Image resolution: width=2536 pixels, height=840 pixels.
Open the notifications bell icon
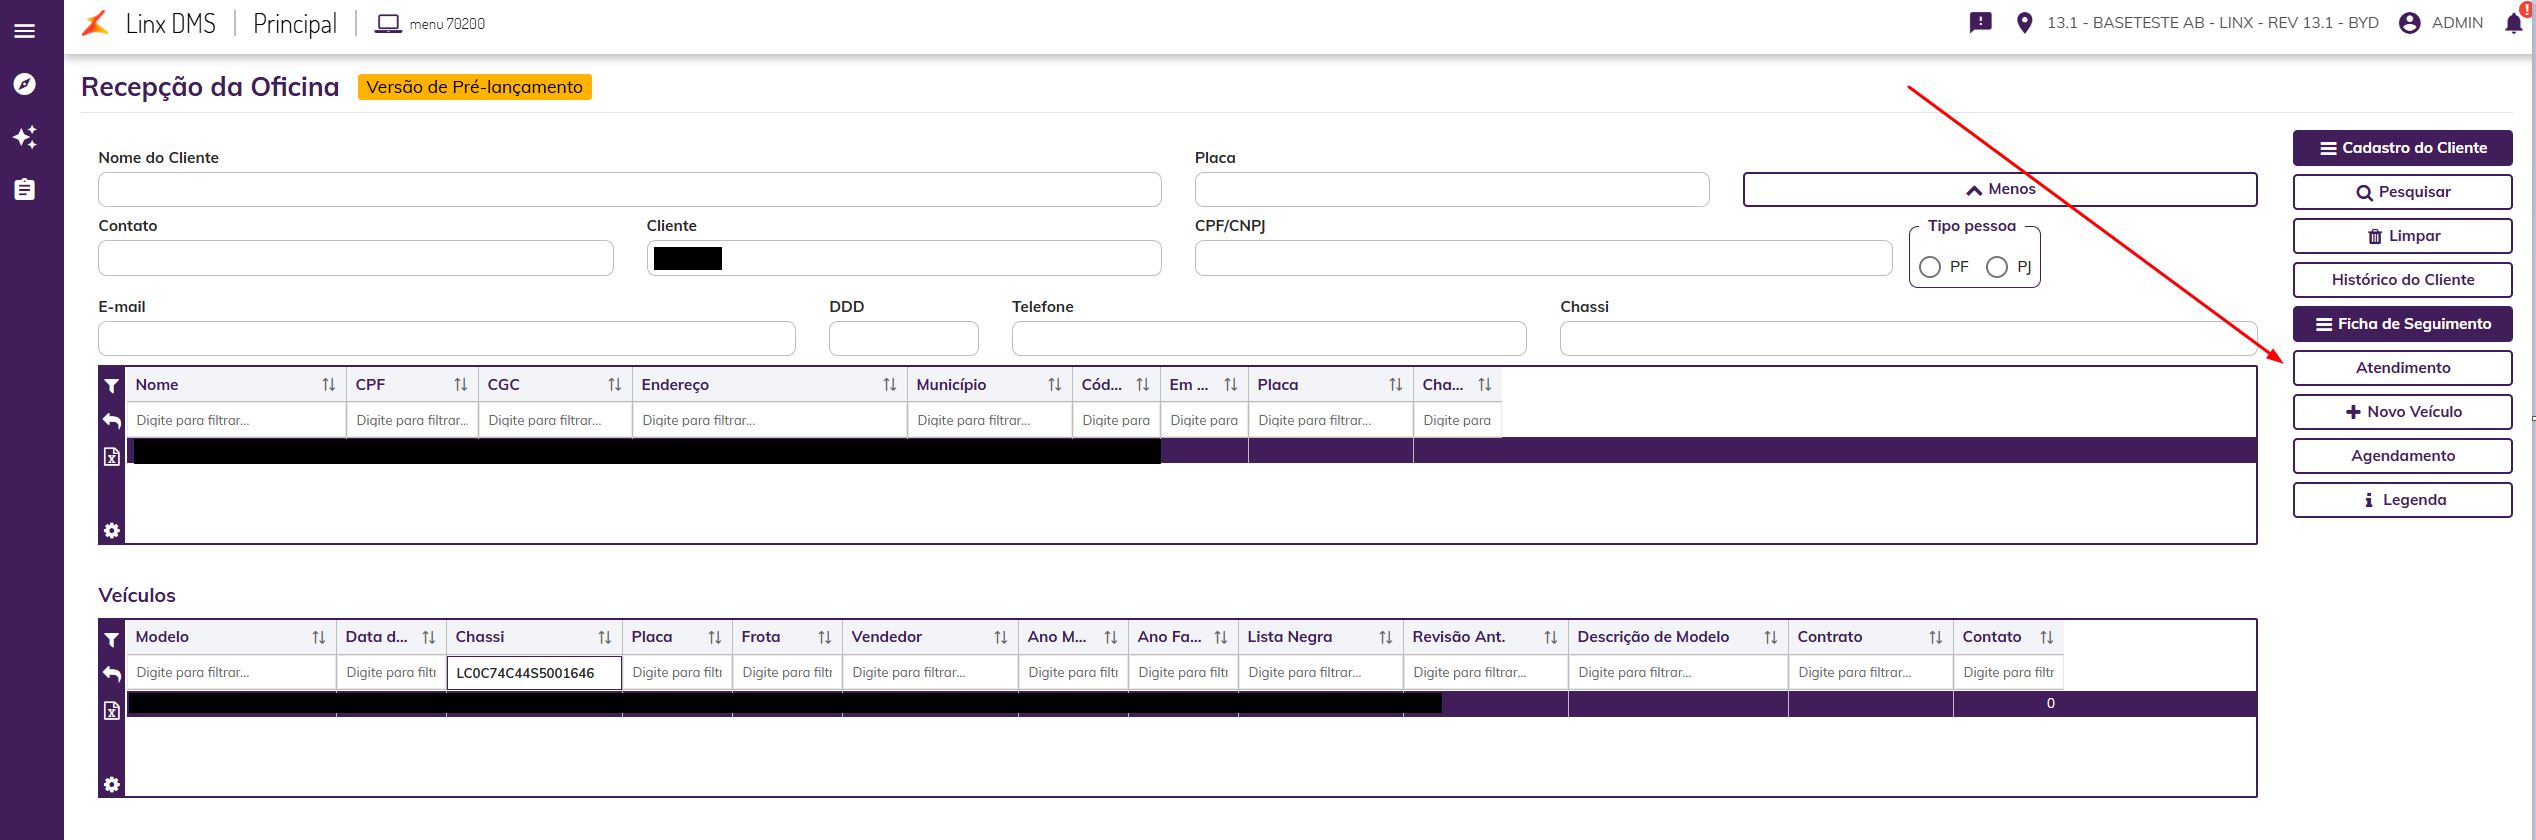[2514, 23]
